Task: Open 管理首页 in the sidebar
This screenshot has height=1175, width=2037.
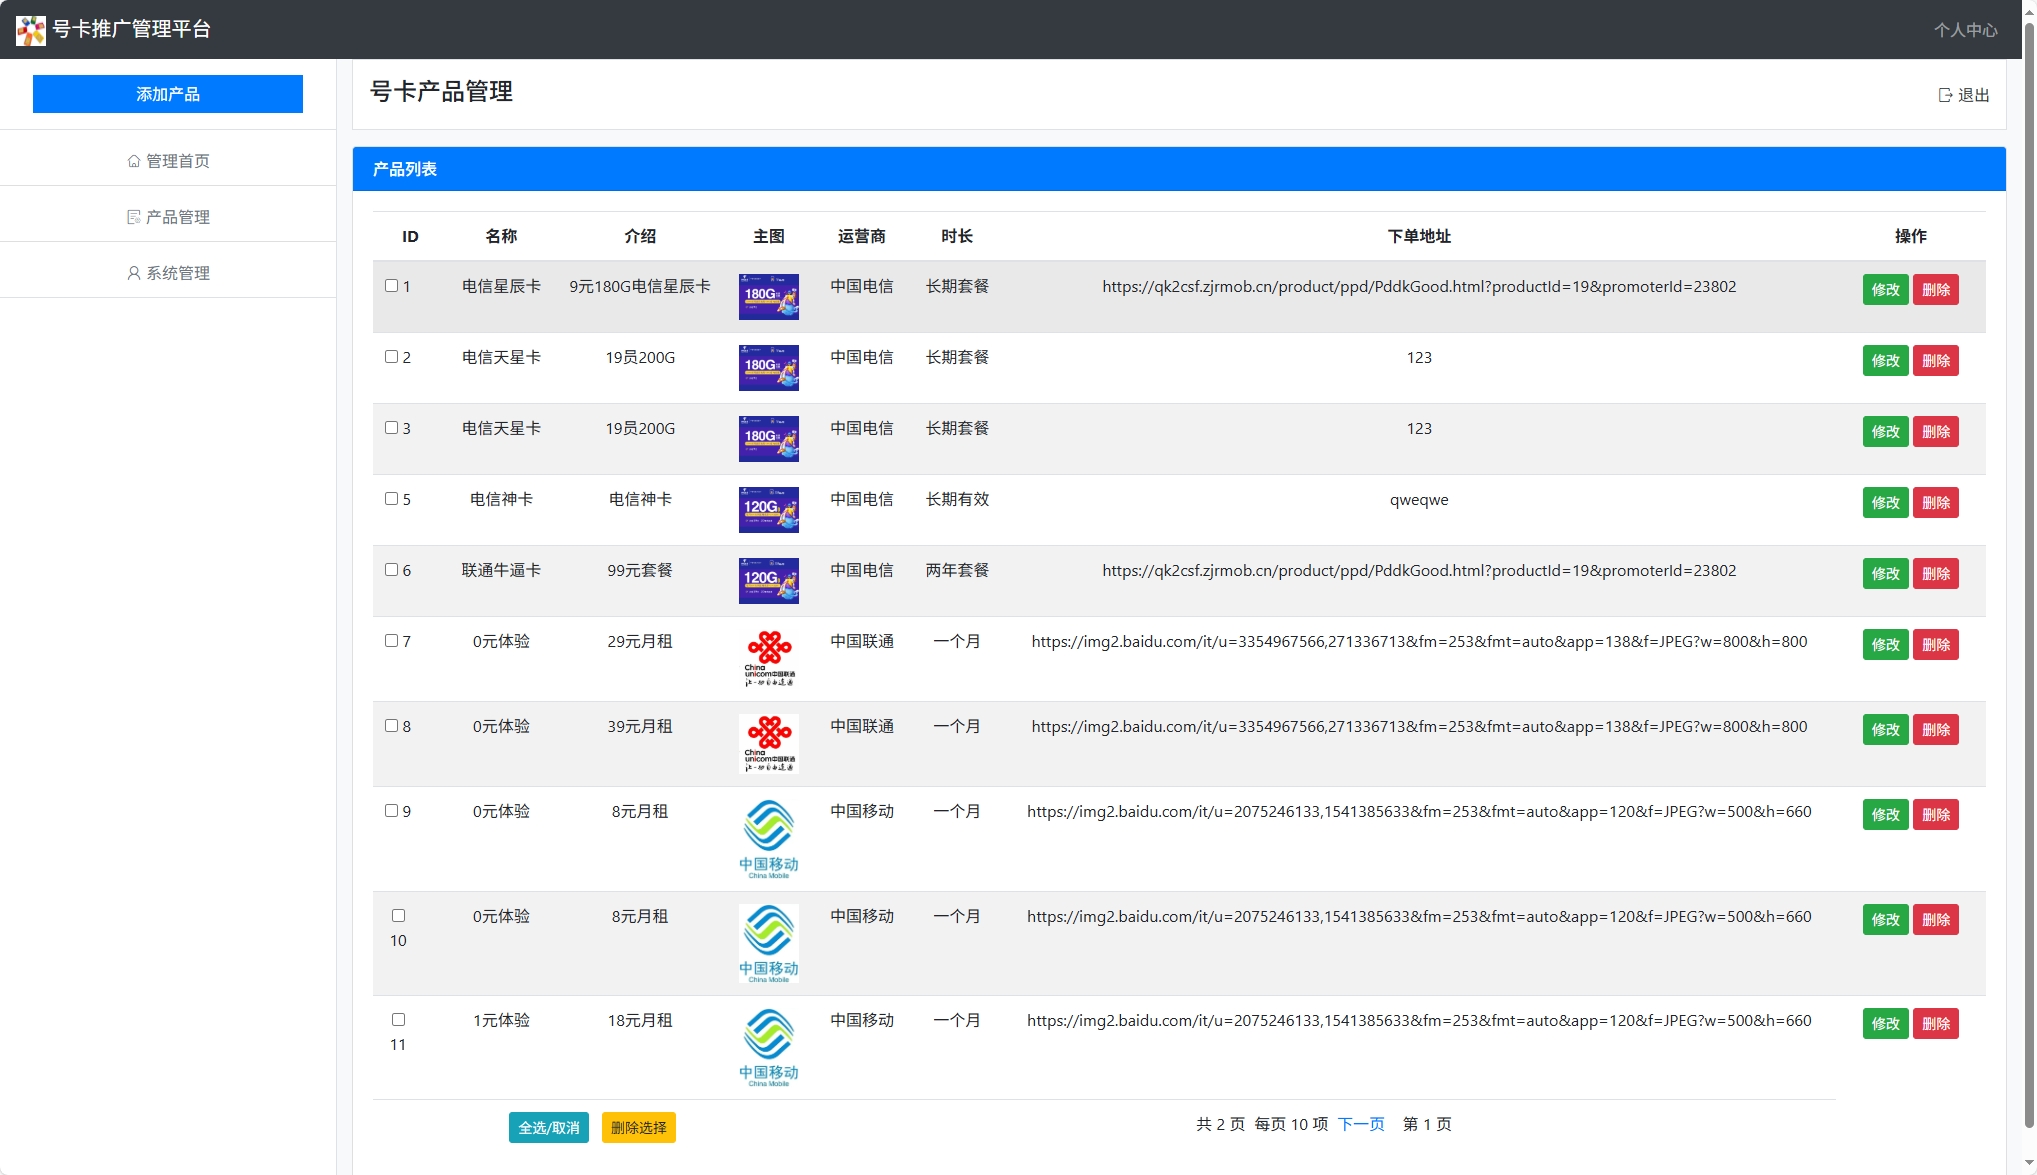Action: (x=168, y=161)
